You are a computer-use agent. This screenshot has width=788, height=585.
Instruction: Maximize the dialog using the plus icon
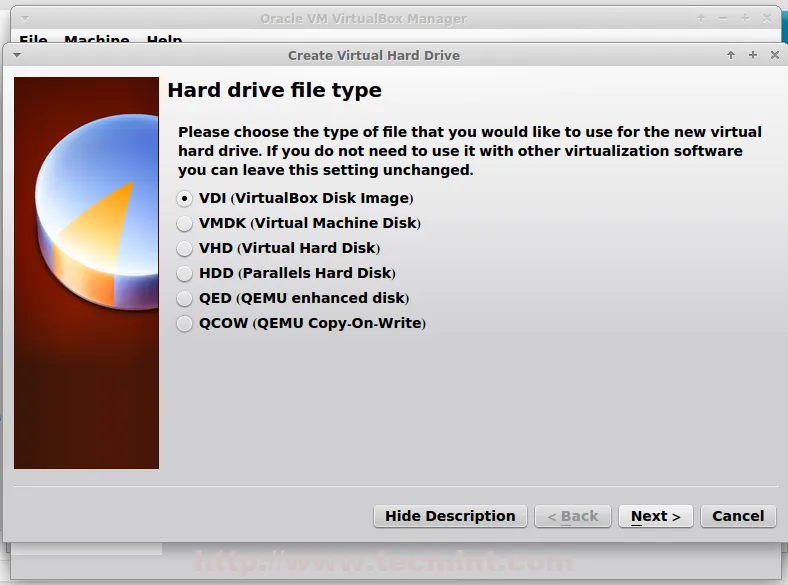click(753, 55)
